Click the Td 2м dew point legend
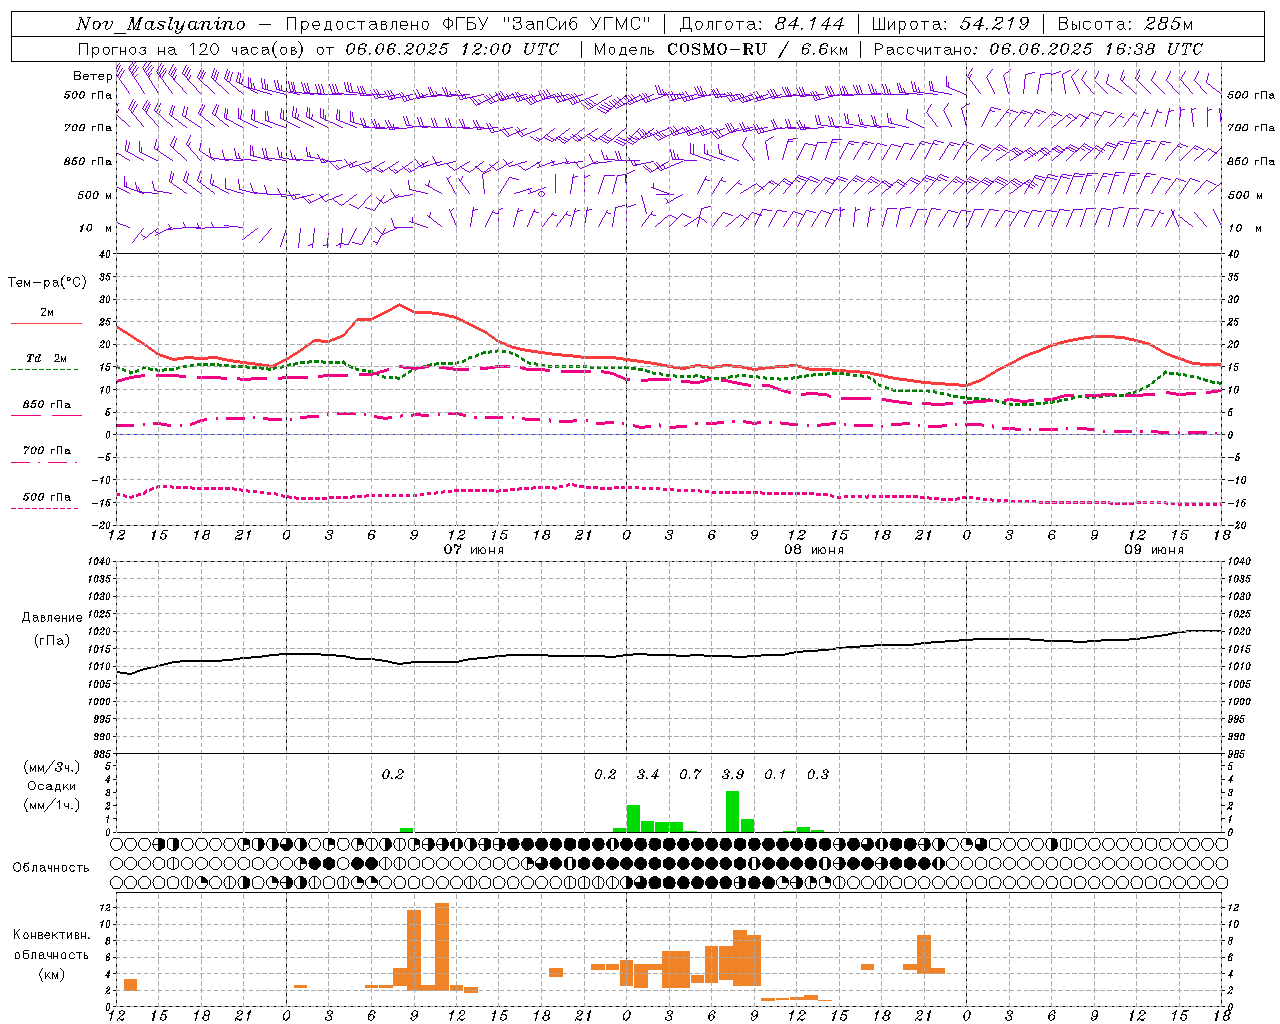This screenshot has height=1024, width=1280. click(47, 358)
